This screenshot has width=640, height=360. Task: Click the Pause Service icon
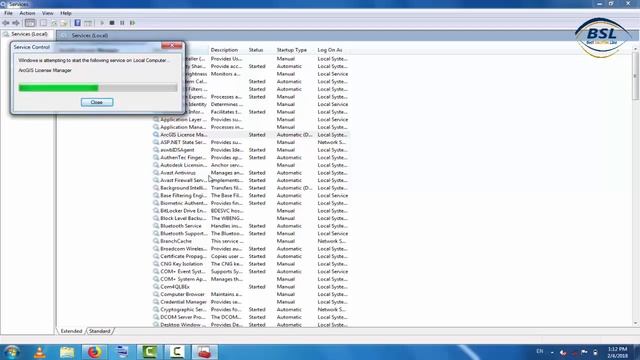(122, 23)
